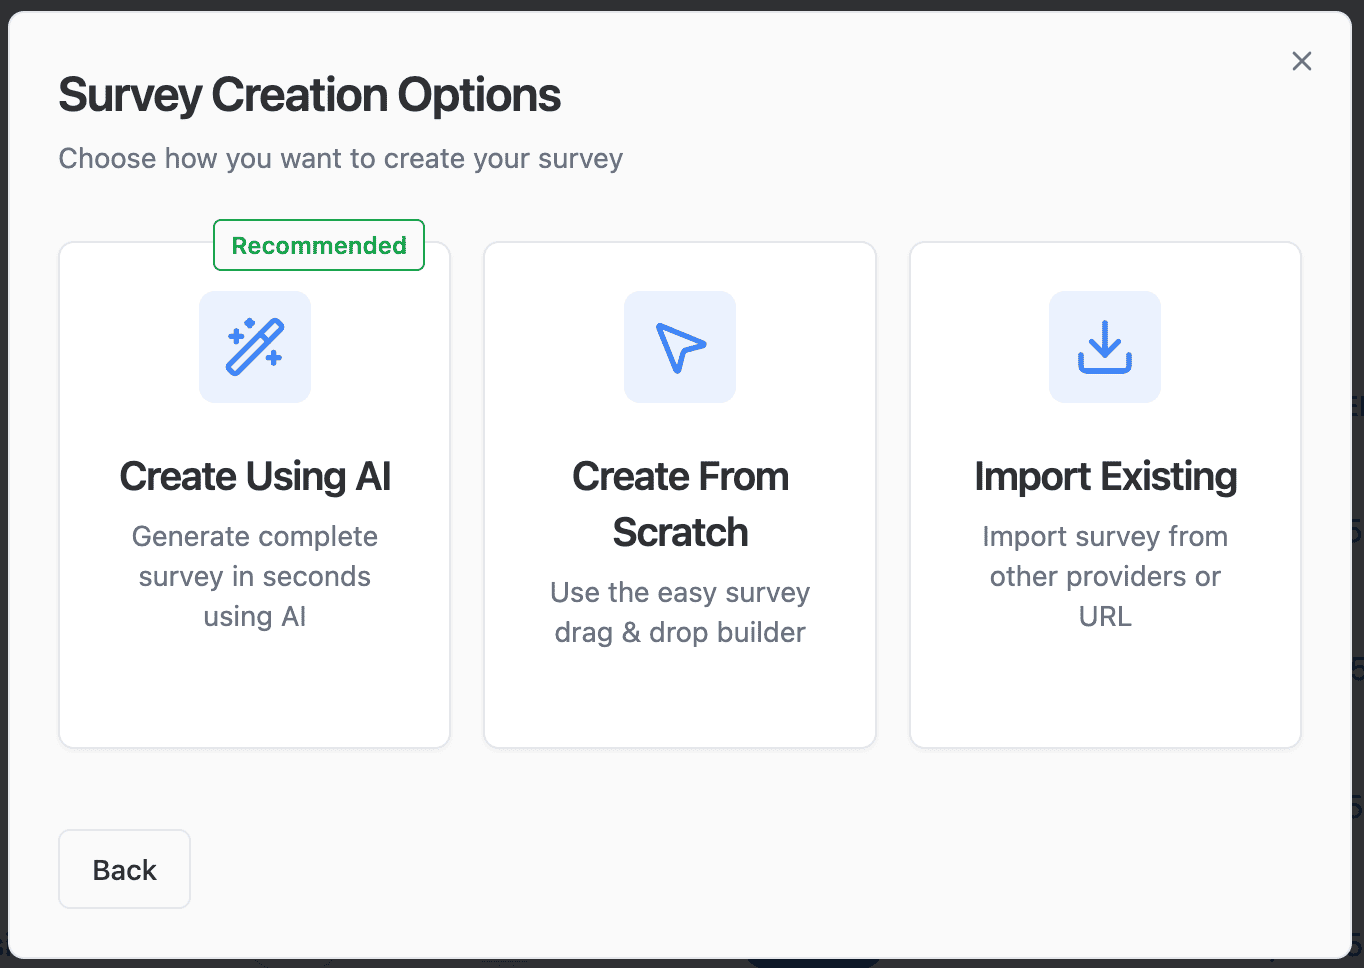Image resolution: width=1364 pixels, height=968 pixels.
Task: Click the 'Choose how you want to create' subtitle
Action: coord(341,158)
